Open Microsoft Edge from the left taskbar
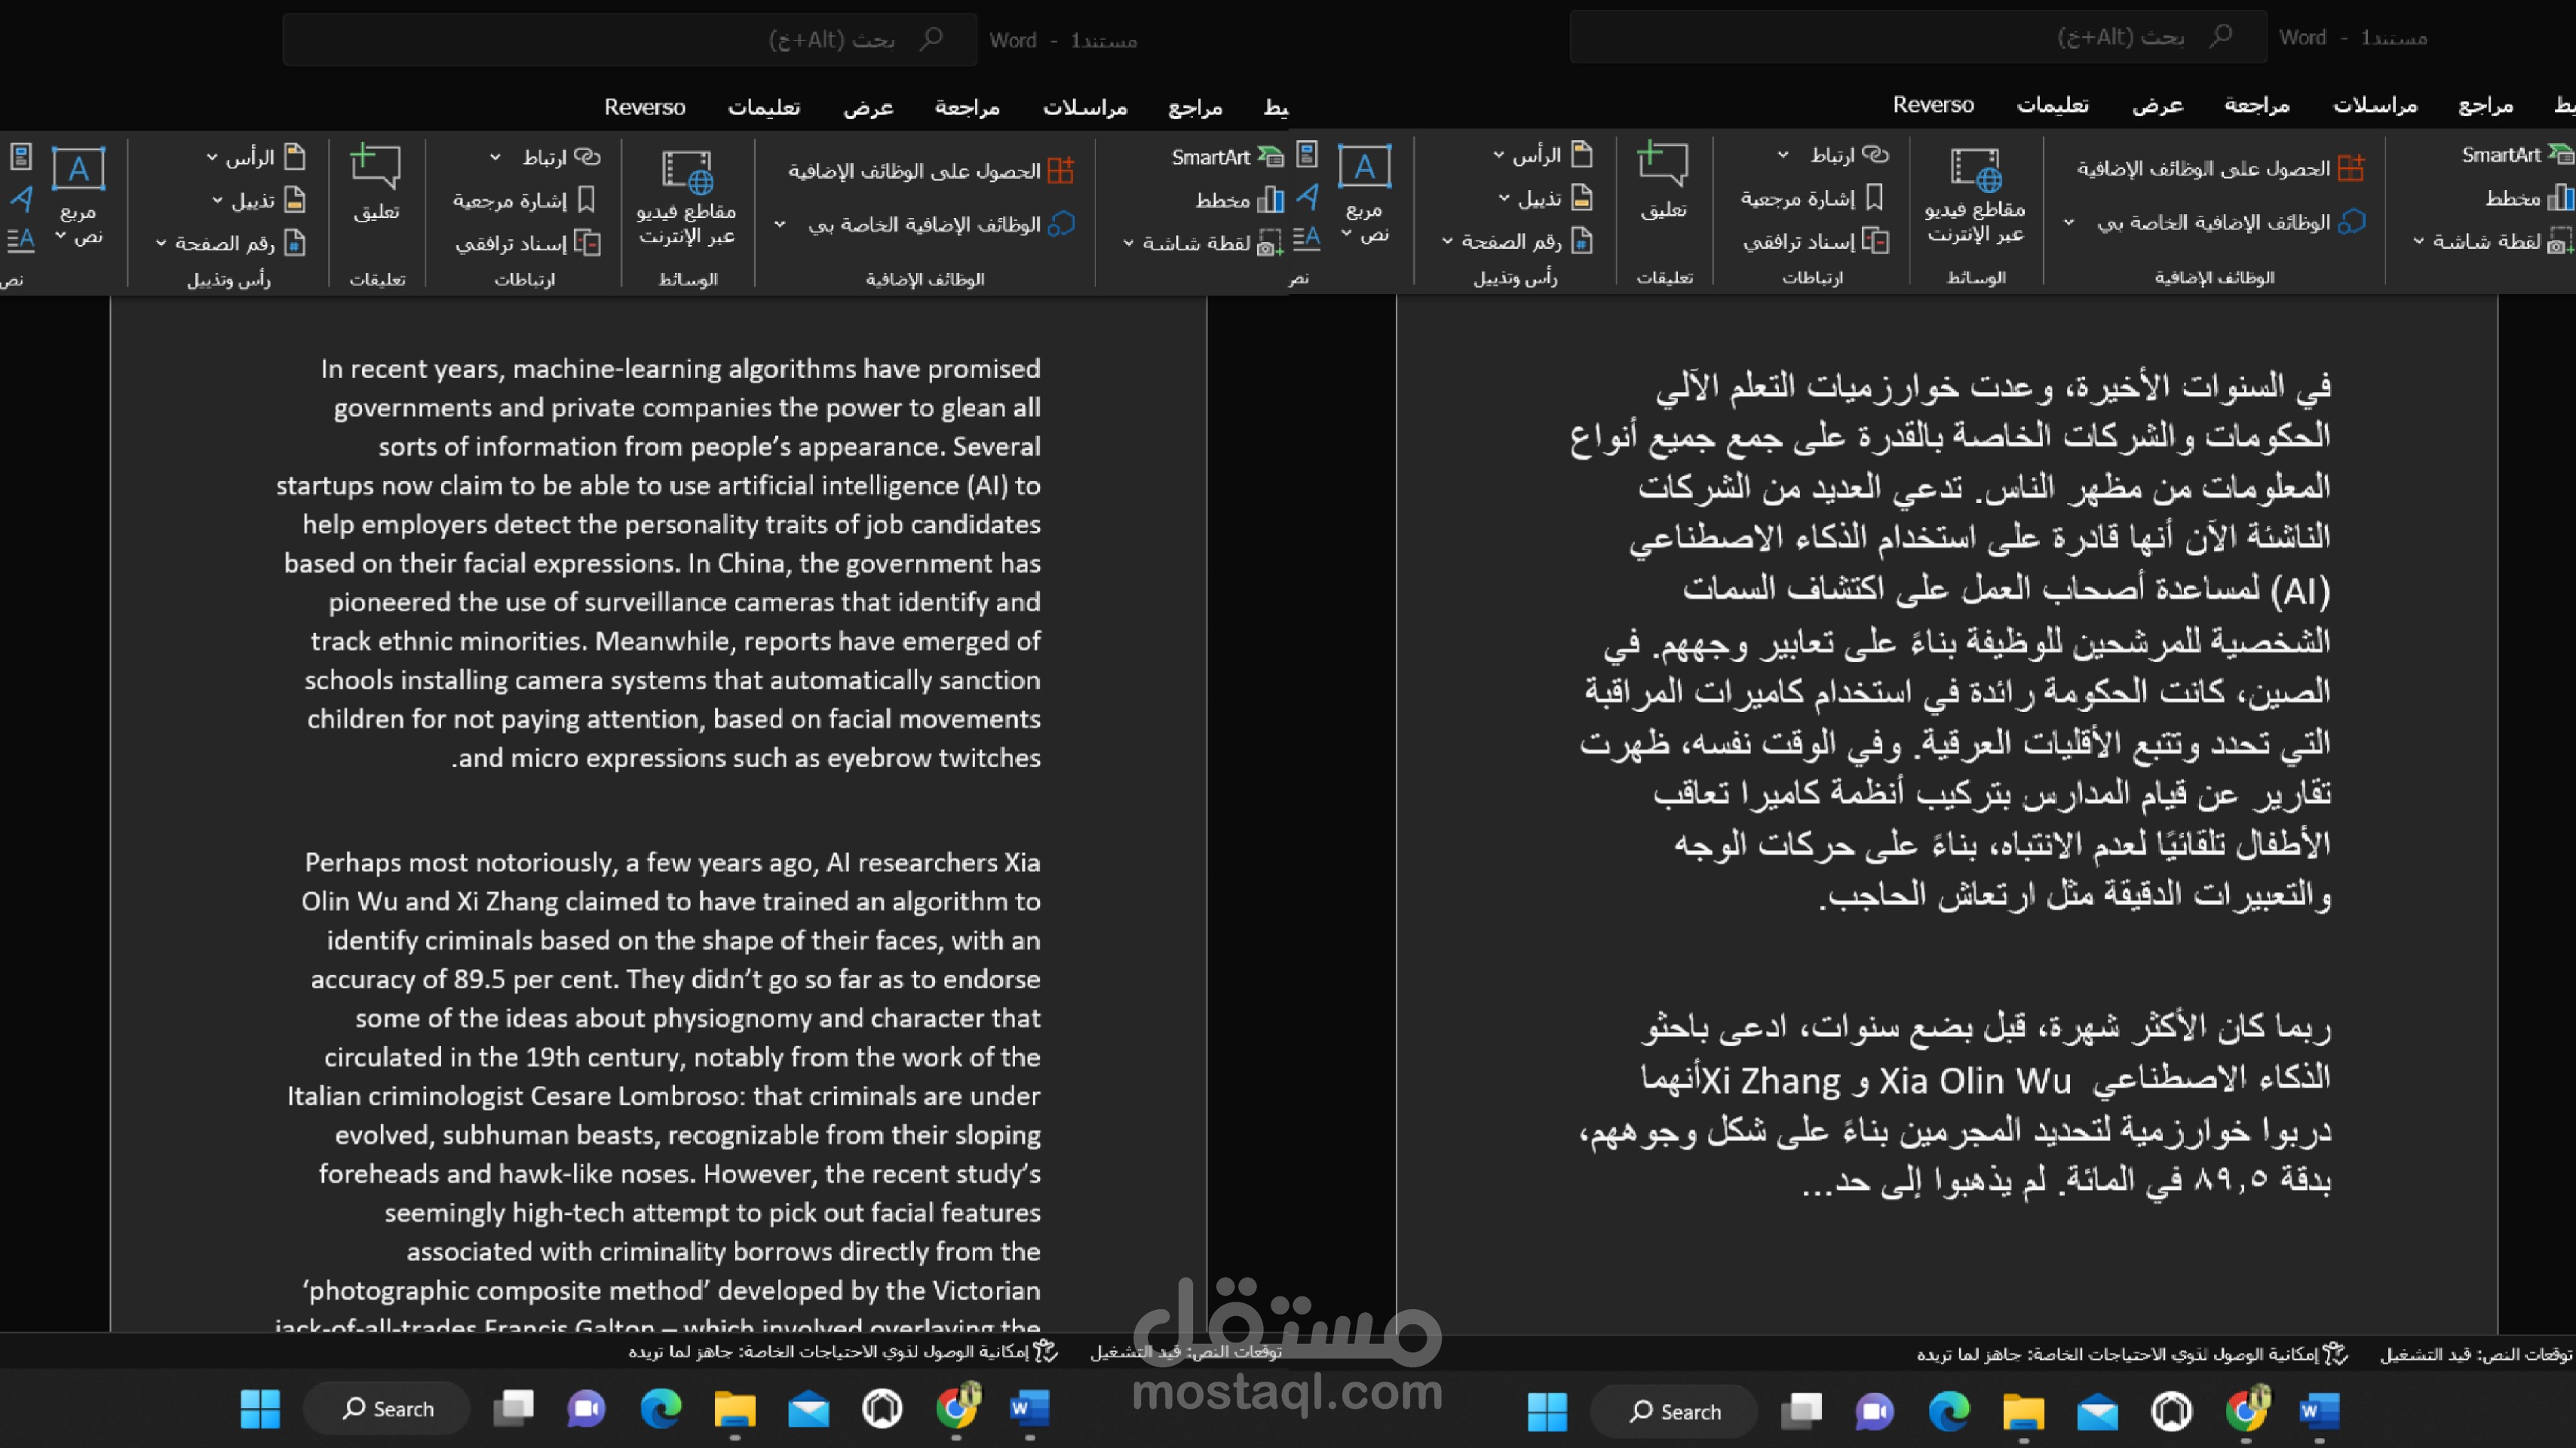This screenshot has height=1448, width=2576. tap(660, 1409)
